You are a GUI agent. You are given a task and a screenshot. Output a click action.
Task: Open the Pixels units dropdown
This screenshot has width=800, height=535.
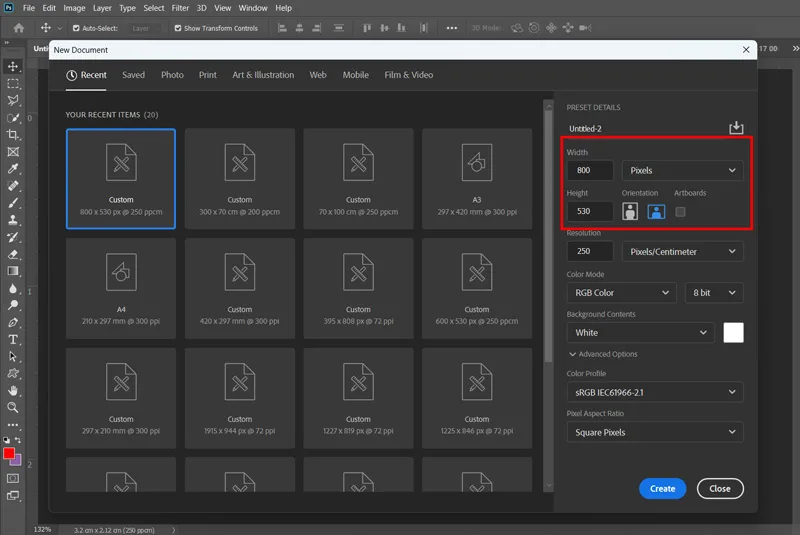pyautogui.click(x=682, y=170)
